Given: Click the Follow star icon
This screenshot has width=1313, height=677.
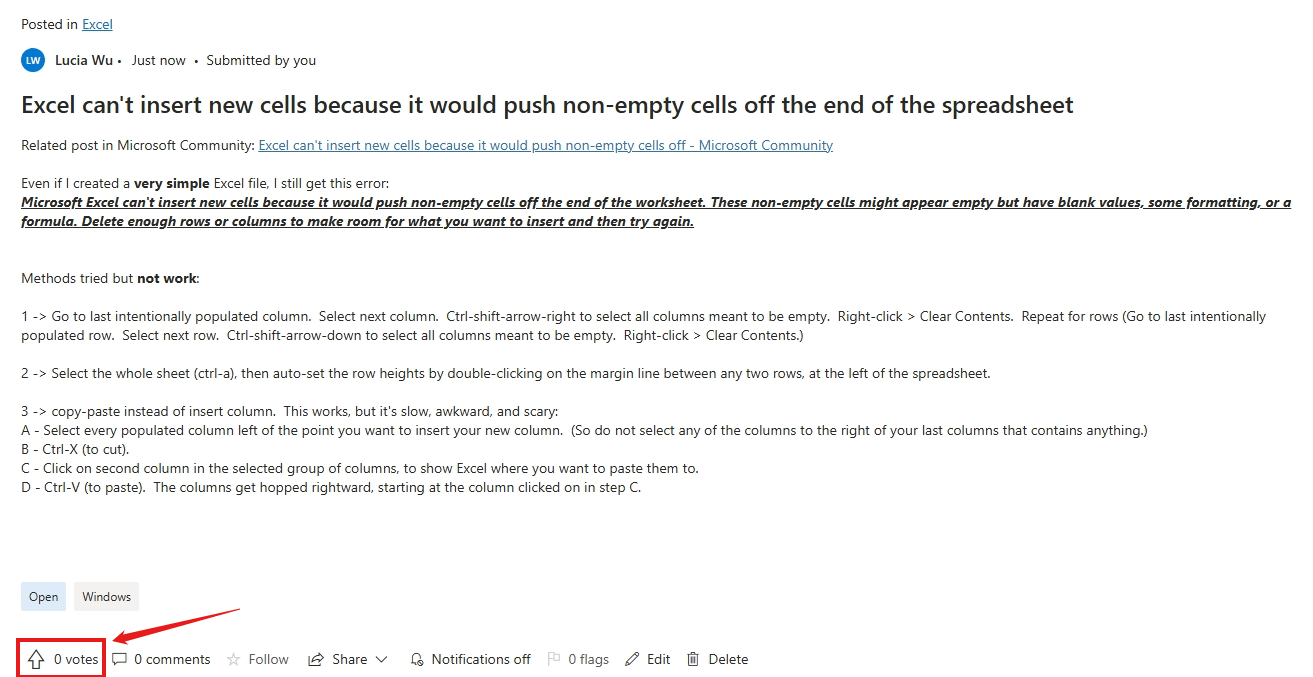Looking at the screenshot, I should (x=233, y=659).
